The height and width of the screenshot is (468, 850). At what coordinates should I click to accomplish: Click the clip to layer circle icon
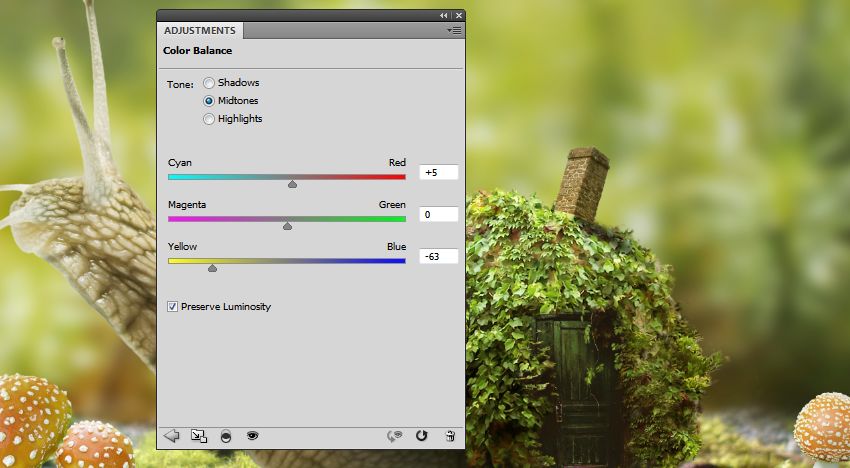click(x=226, y=436)
